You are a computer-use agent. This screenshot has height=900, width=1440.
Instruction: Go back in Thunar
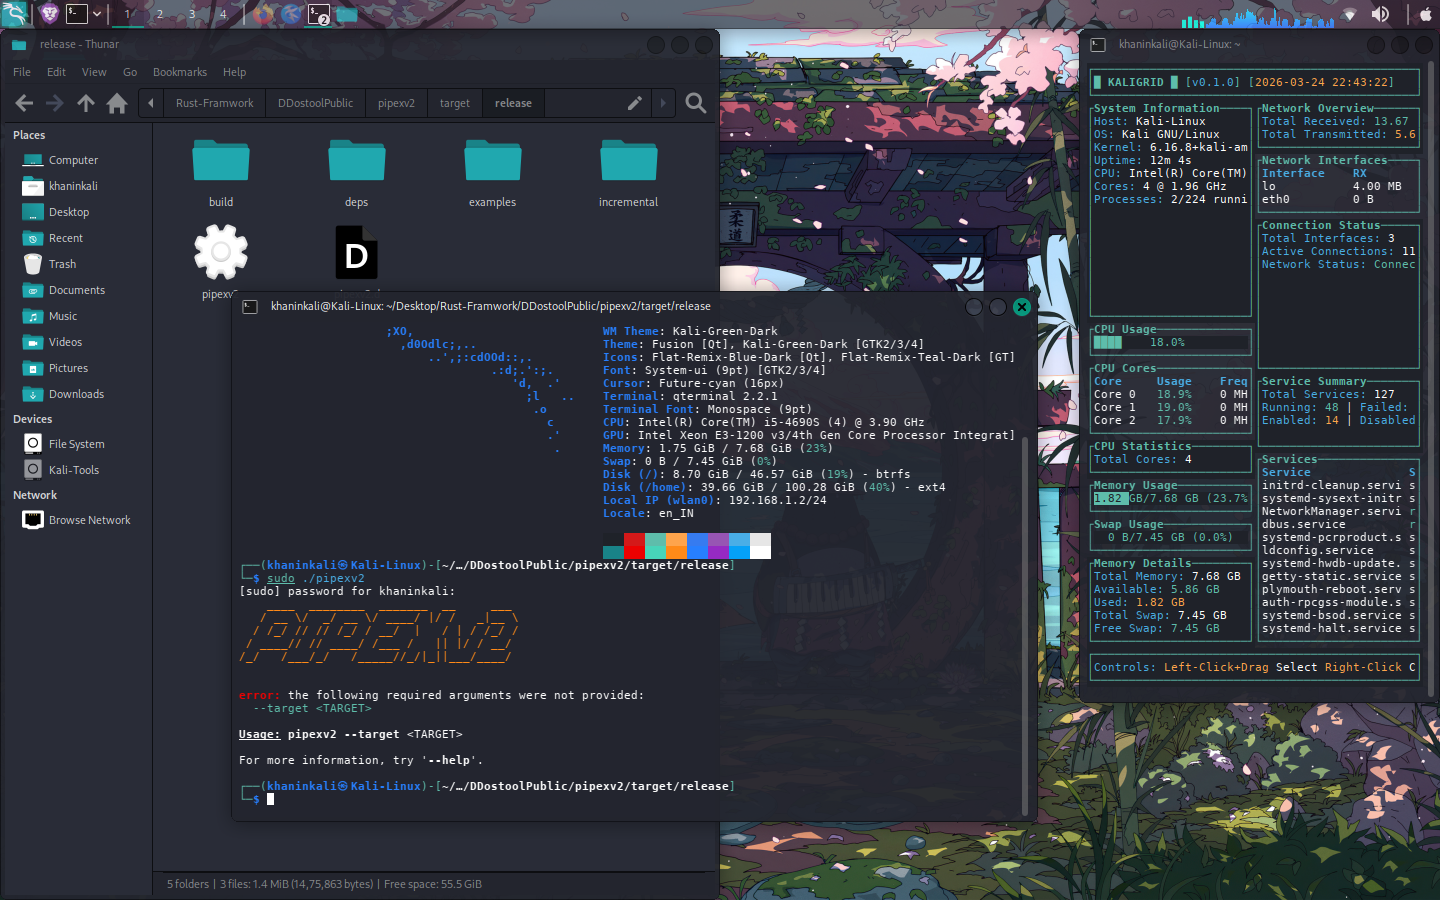point(24,103)
